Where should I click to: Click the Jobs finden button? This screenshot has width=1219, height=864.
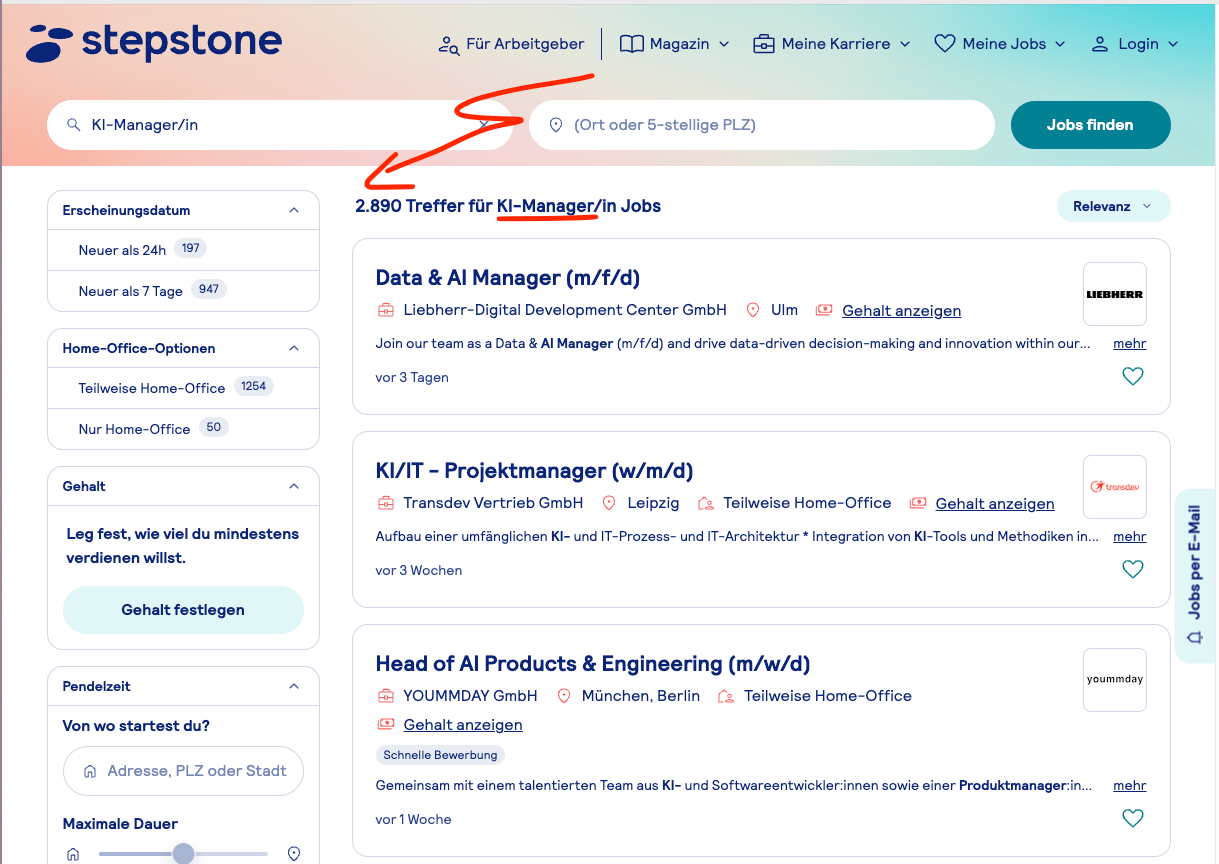pos(1090,125)
